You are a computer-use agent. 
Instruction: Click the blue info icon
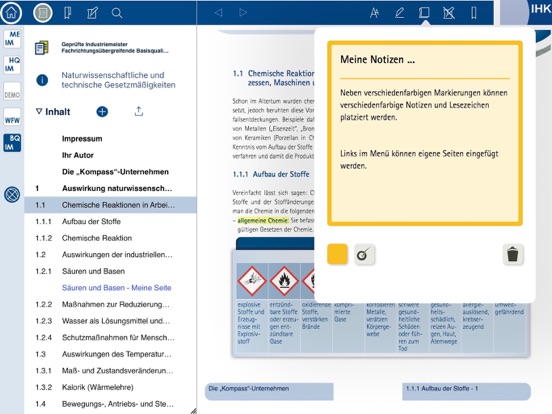pyautogui.click(x=42, y=80)
